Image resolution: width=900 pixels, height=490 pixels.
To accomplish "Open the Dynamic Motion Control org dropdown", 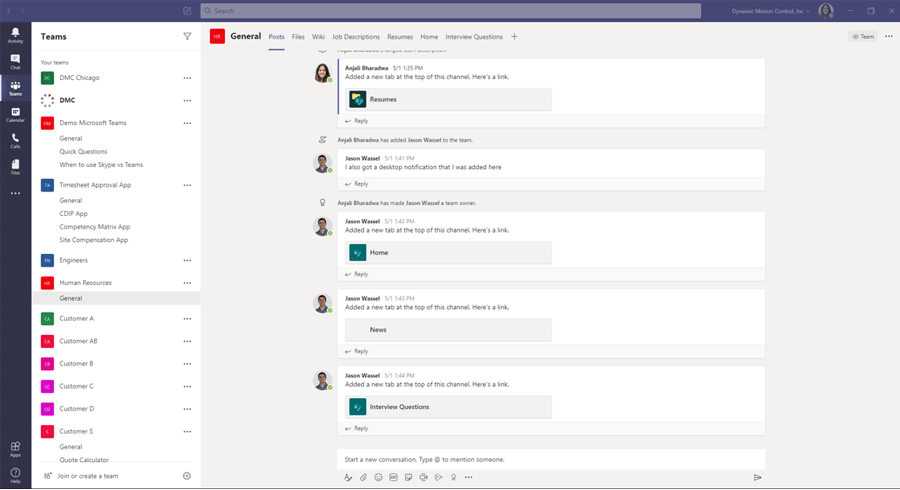I will [770, 11].
